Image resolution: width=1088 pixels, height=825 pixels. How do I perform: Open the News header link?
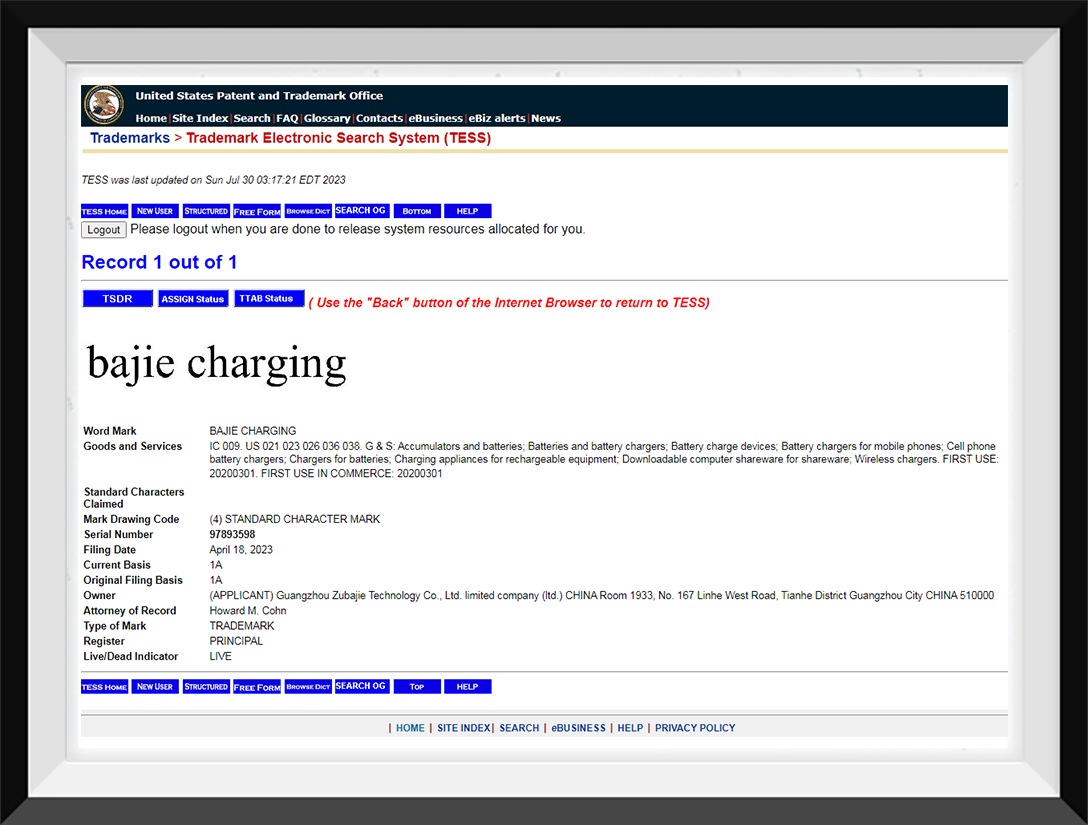pos(546,118)
